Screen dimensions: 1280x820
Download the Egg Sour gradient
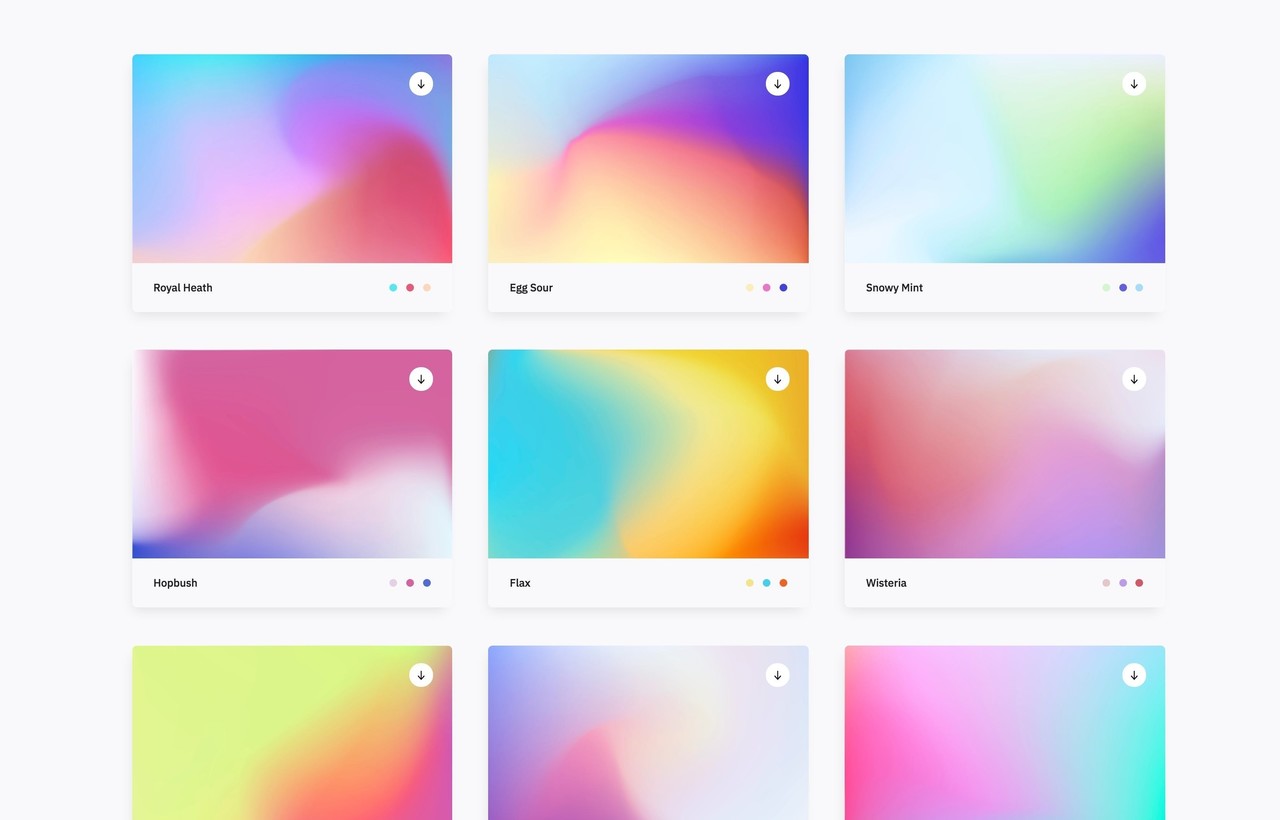(x=778, y=84)
